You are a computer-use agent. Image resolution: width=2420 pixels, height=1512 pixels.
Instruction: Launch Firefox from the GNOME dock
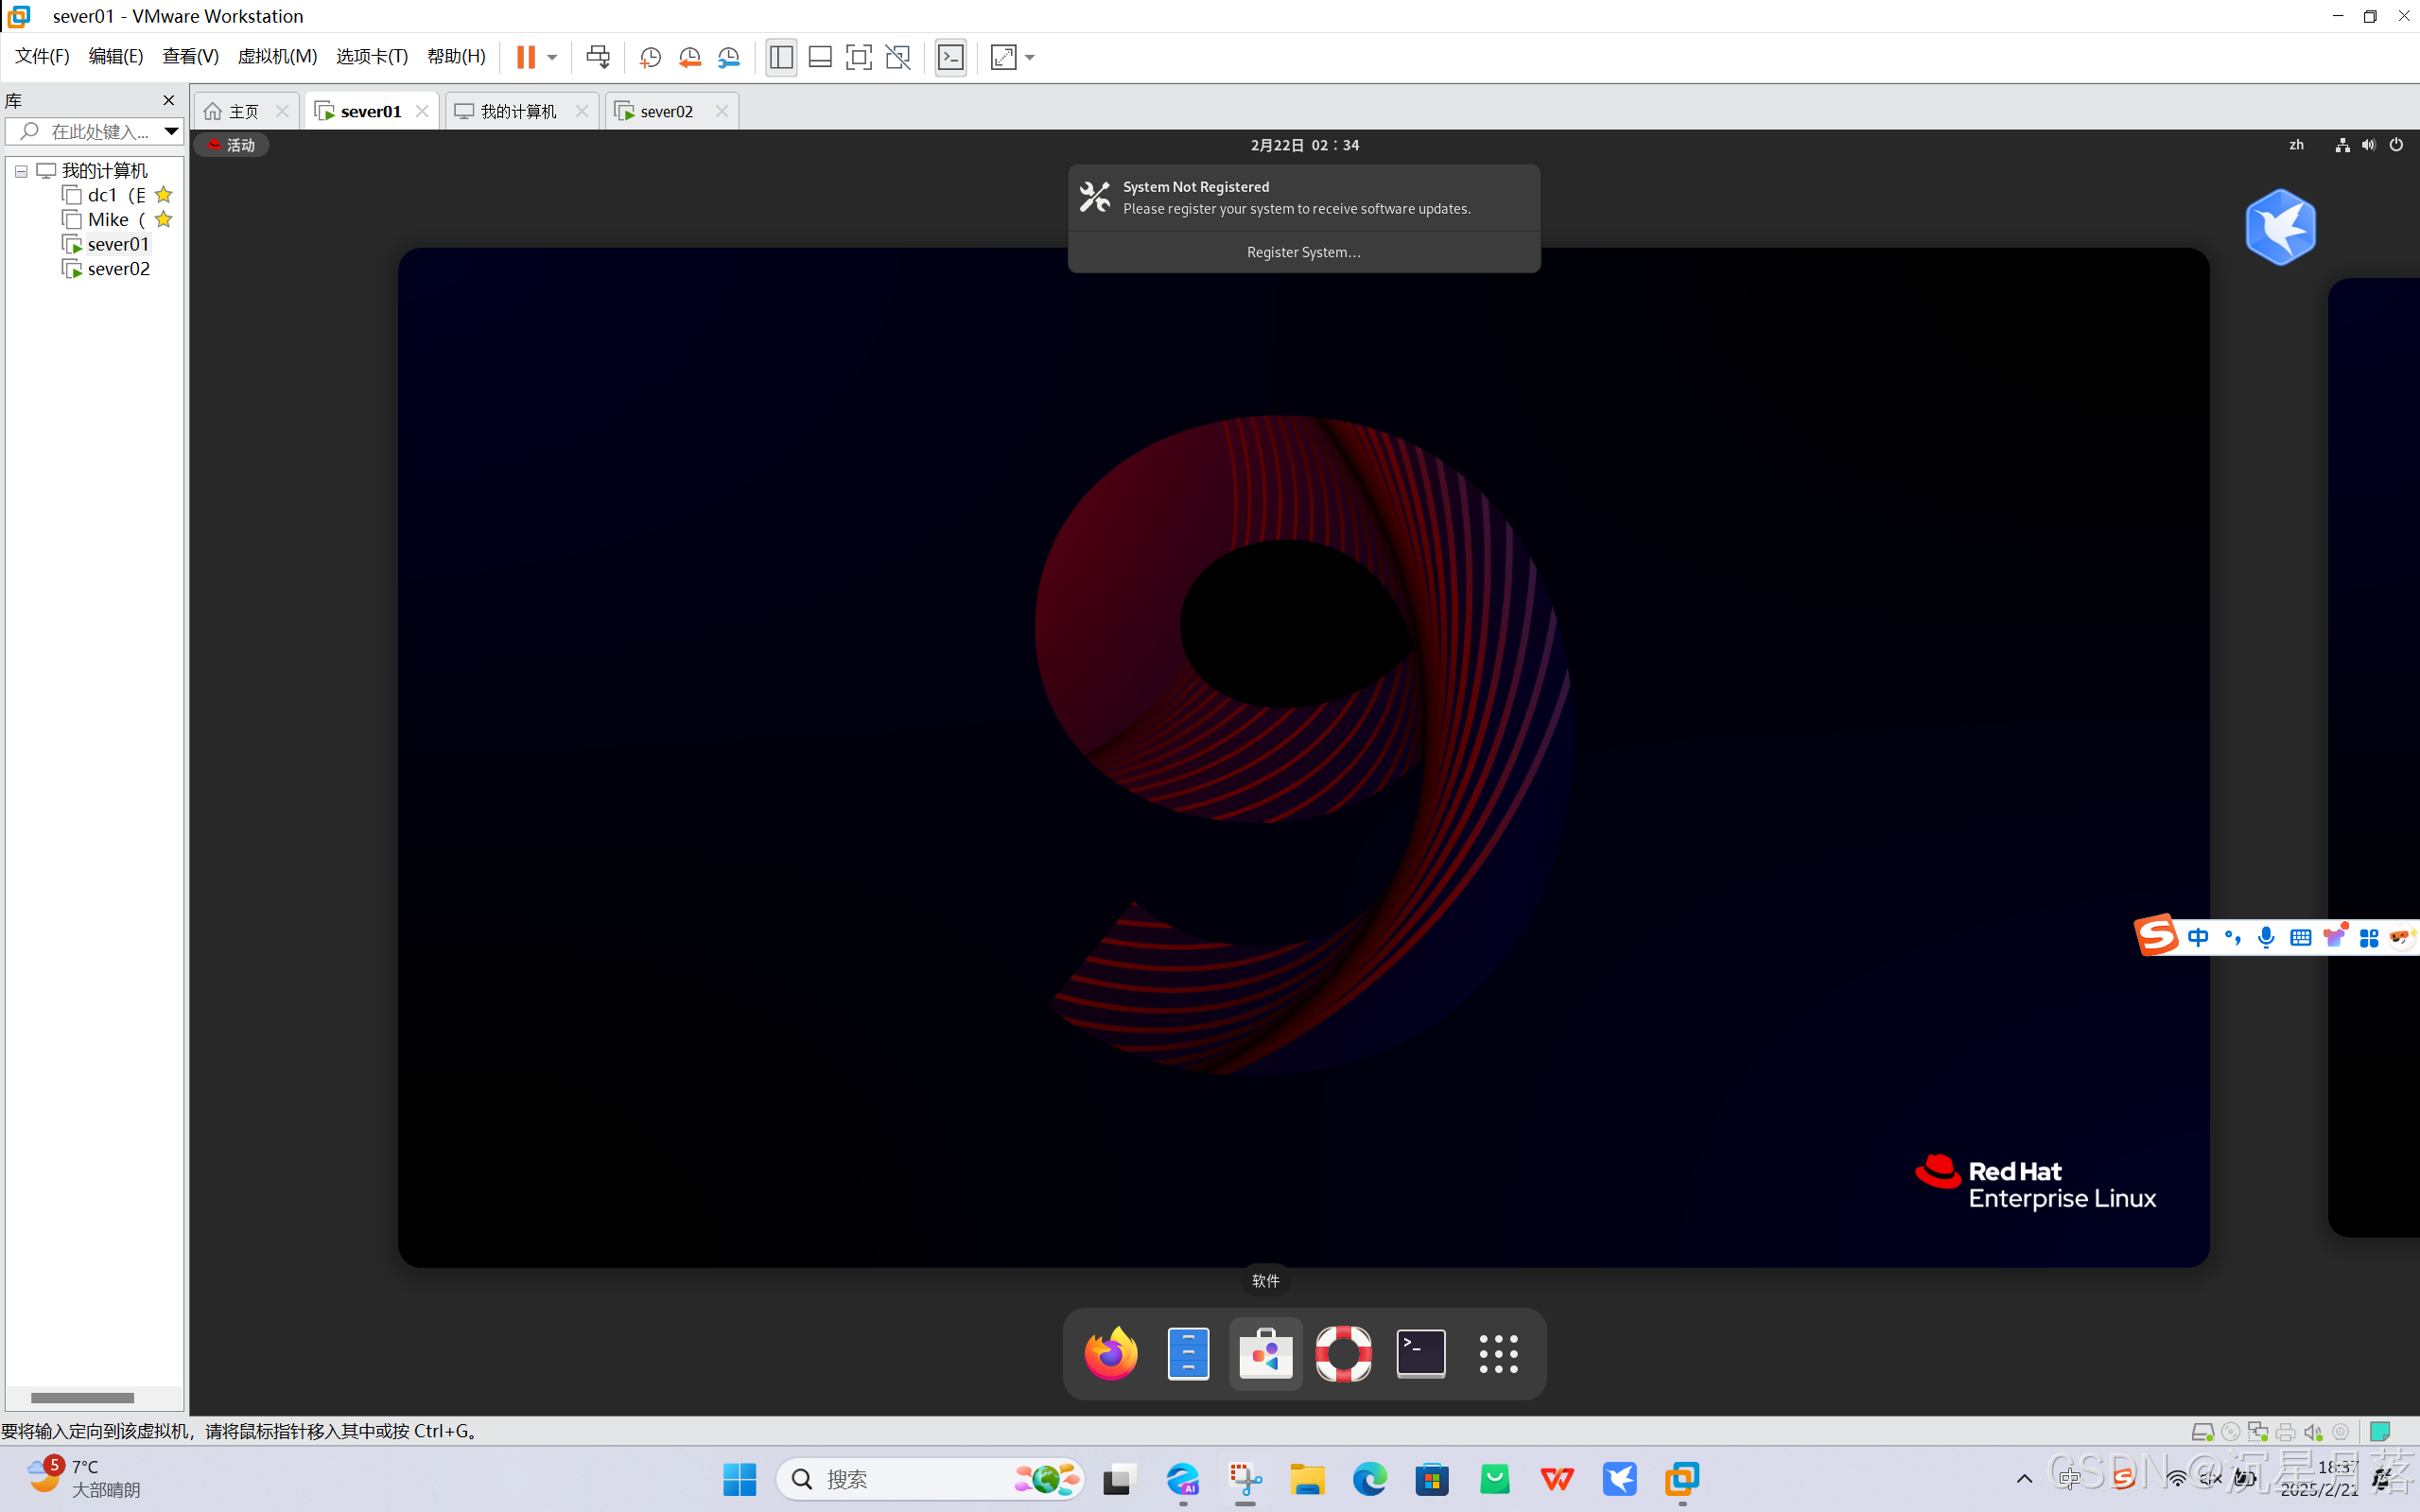click(1110, 1354)
